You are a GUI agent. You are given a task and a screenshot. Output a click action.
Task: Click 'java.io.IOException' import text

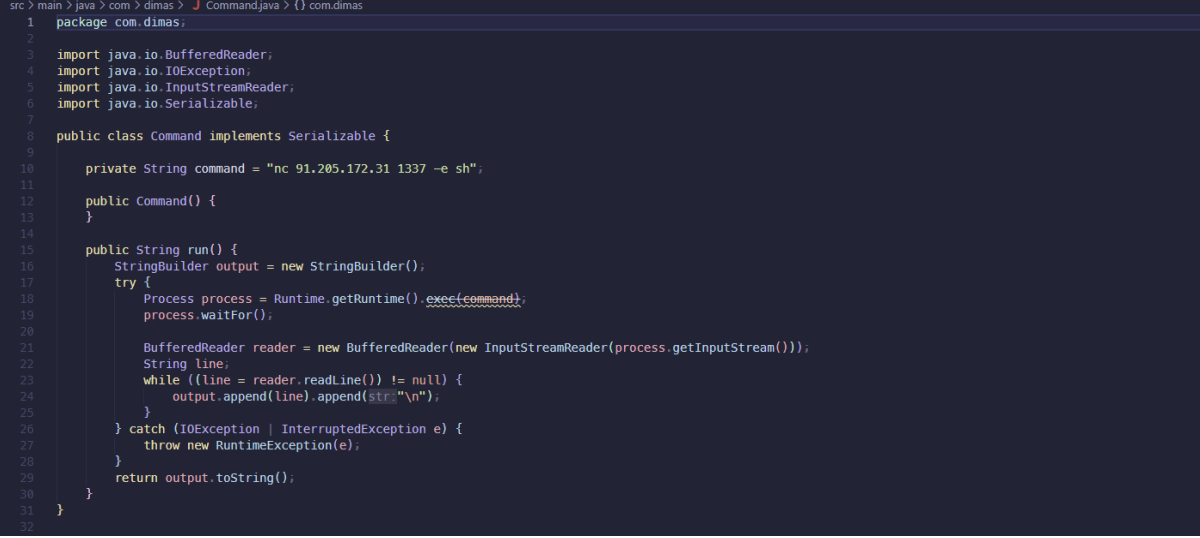pyautogui.click(x=176, y=71)
